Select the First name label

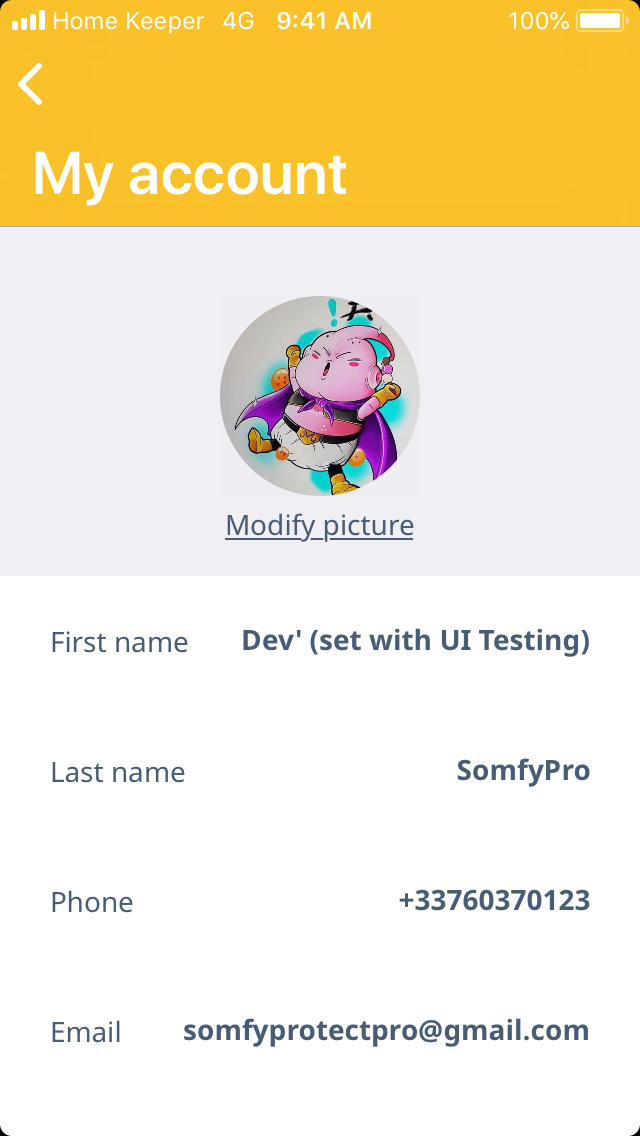119,642
